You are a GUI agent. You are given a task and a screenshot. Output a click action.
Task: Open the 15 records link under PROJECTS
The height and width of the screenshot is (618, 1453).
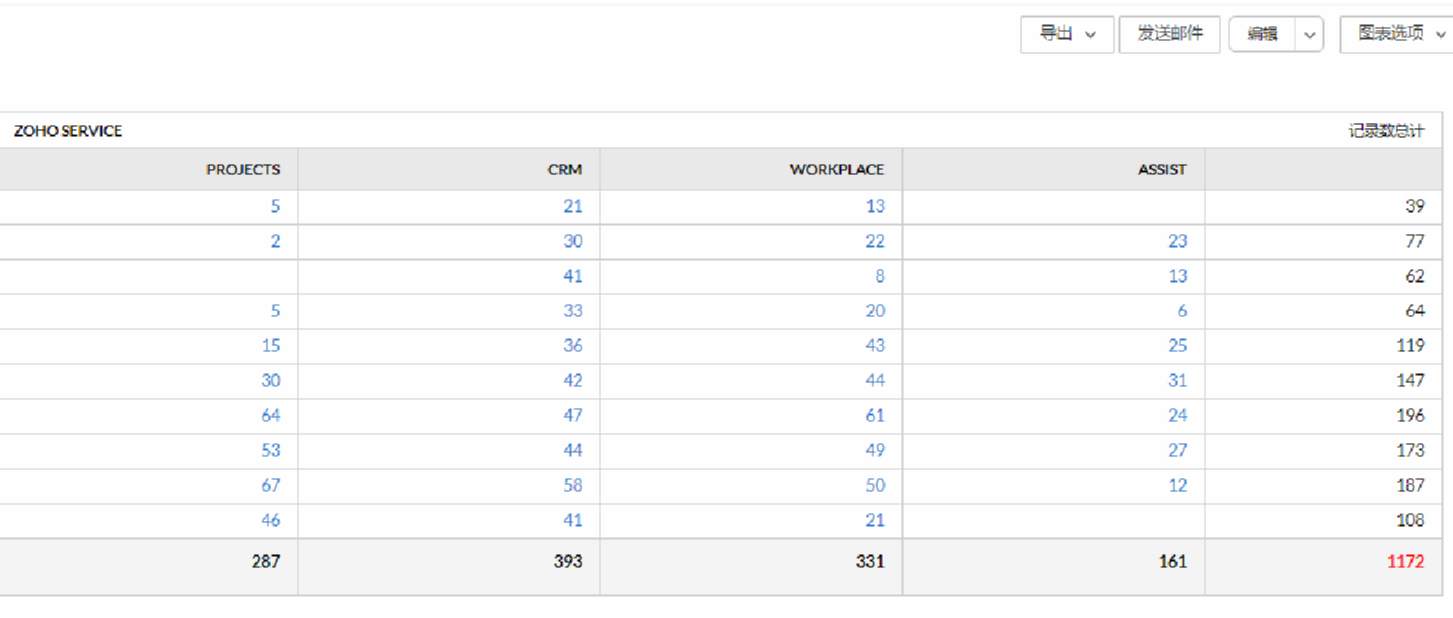pyautogui.click(x=271, y=345)
